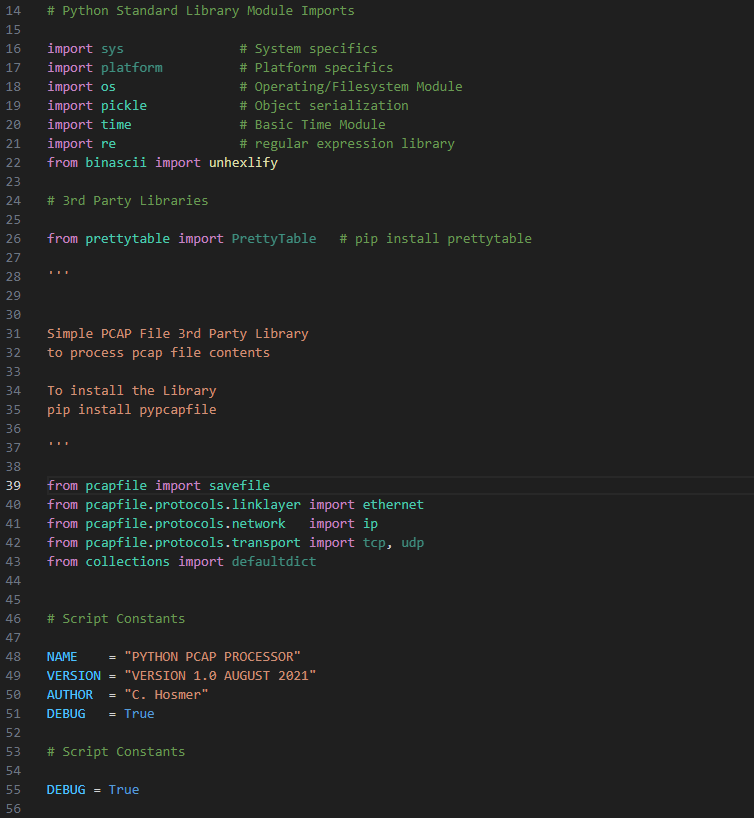Click the '# 3rd Party Libraries' comment
754x818 pixels.
click(127, 201)
